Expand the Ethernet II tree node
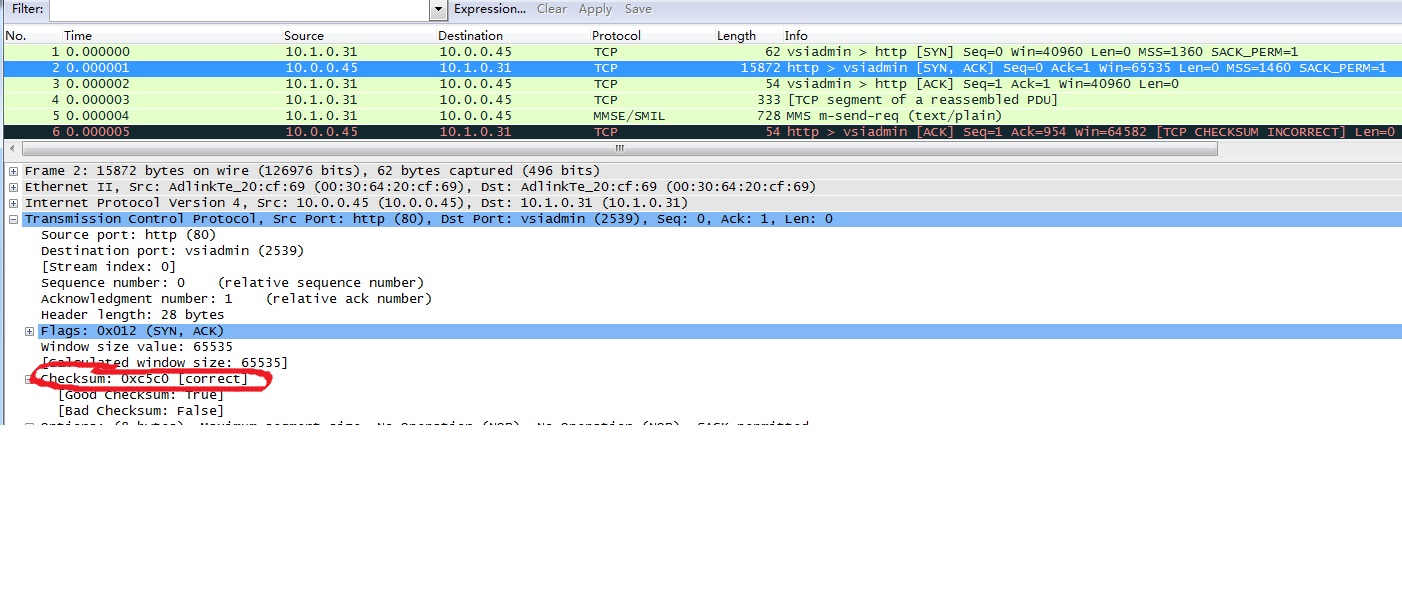This screenshot has height=612, width=1402. pyautogui.click(x=13, y=187)
